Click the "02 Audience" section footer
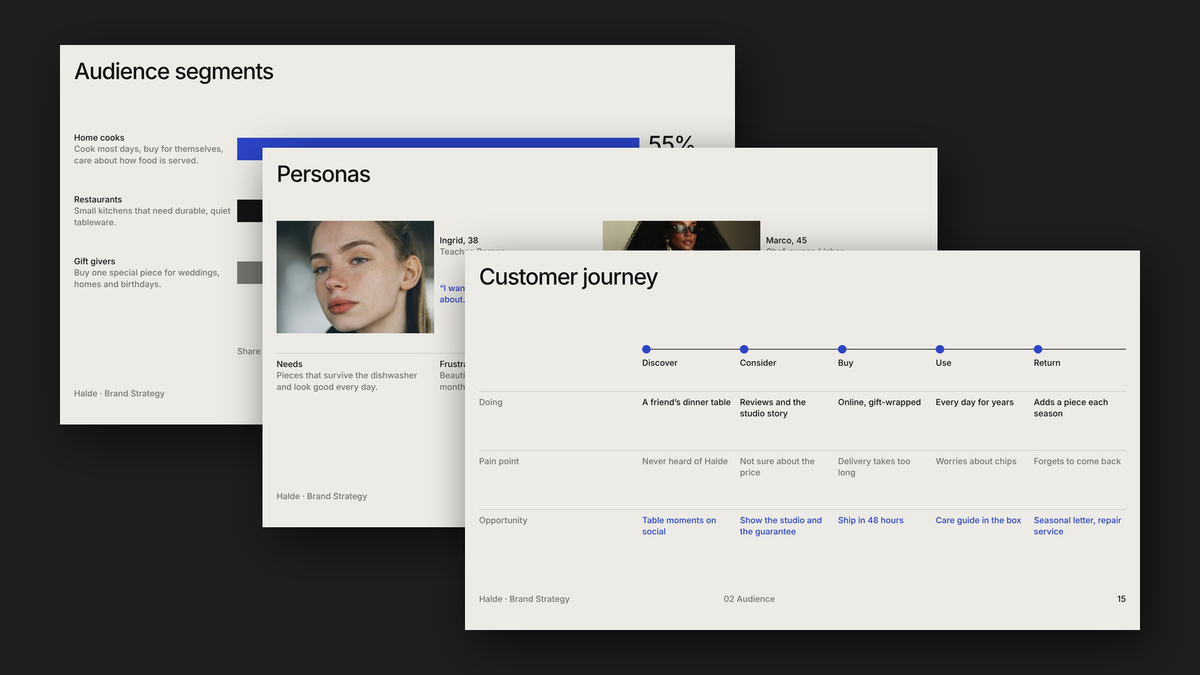 [749, 599]
